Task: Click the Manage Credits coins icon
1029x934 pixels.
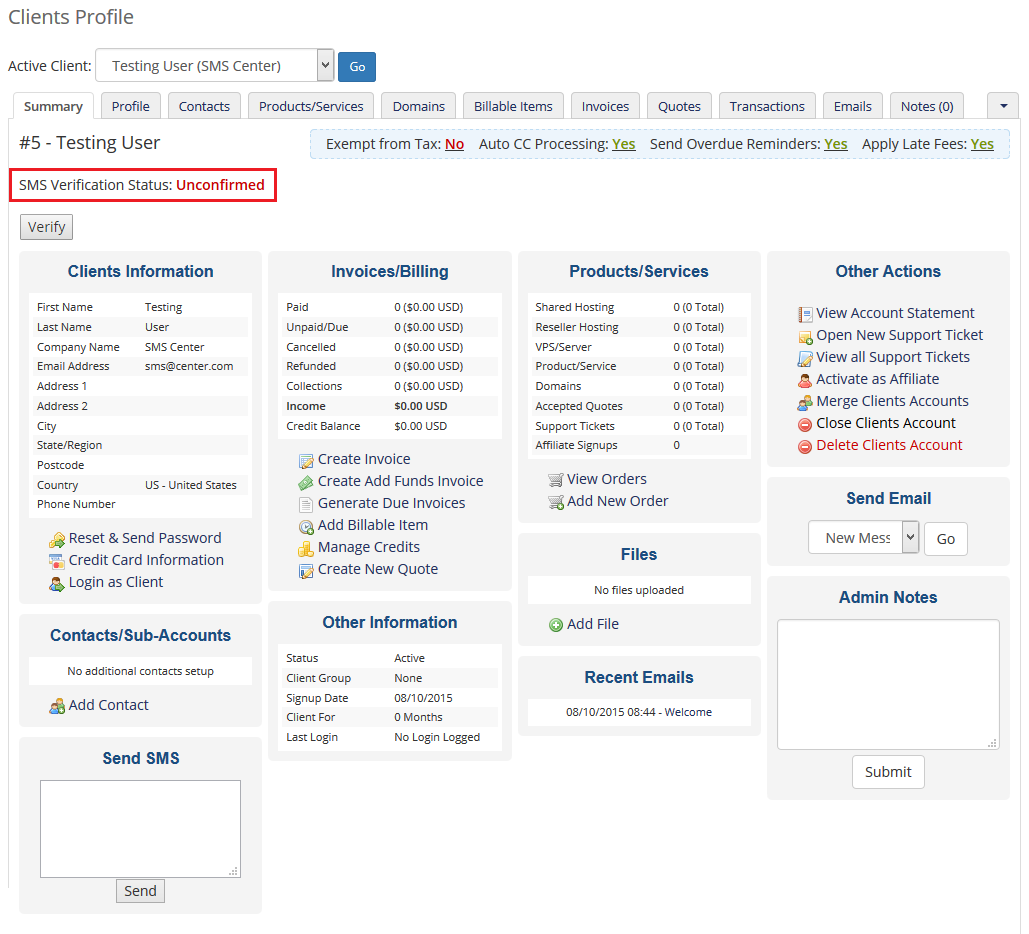Action: tap(306, 549)
